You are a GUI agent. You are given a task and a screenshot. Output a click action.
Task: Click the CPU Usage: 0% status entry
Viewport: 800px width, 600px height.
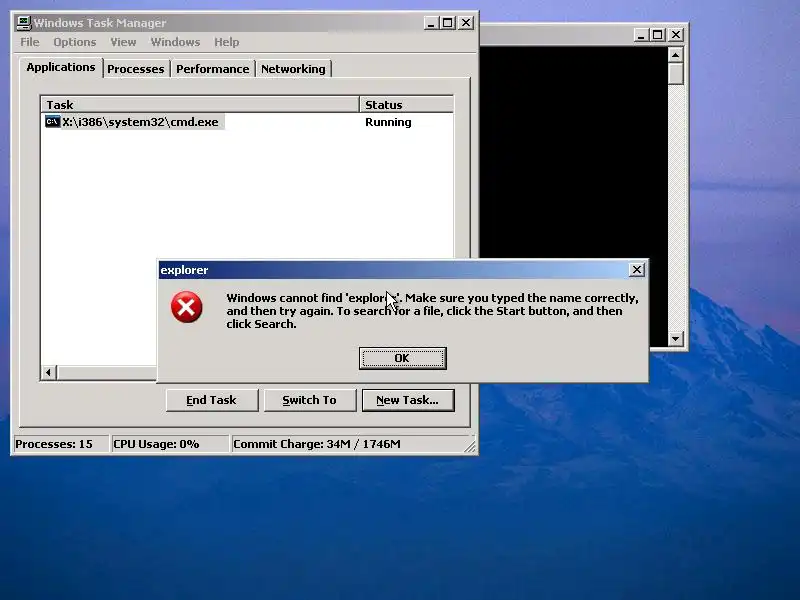click(x=170, y=444)
